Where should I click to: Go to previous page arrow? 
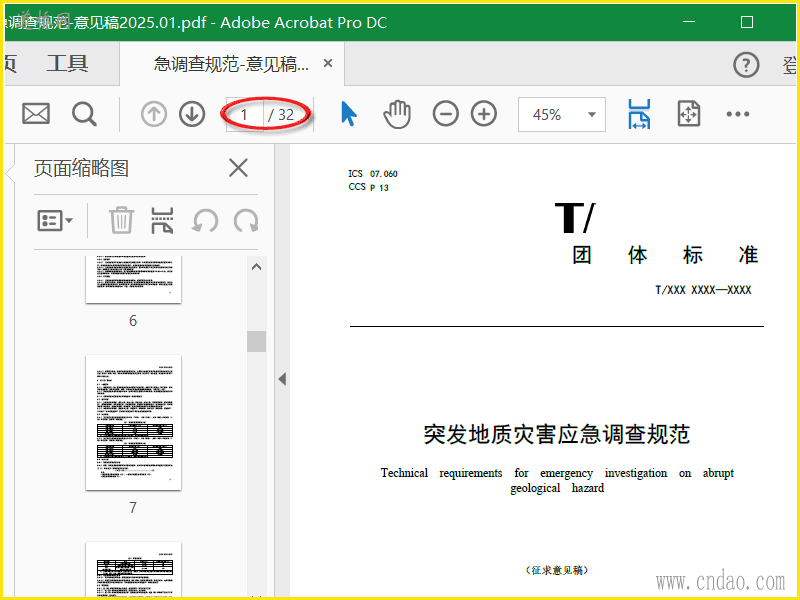pos(154,114)
